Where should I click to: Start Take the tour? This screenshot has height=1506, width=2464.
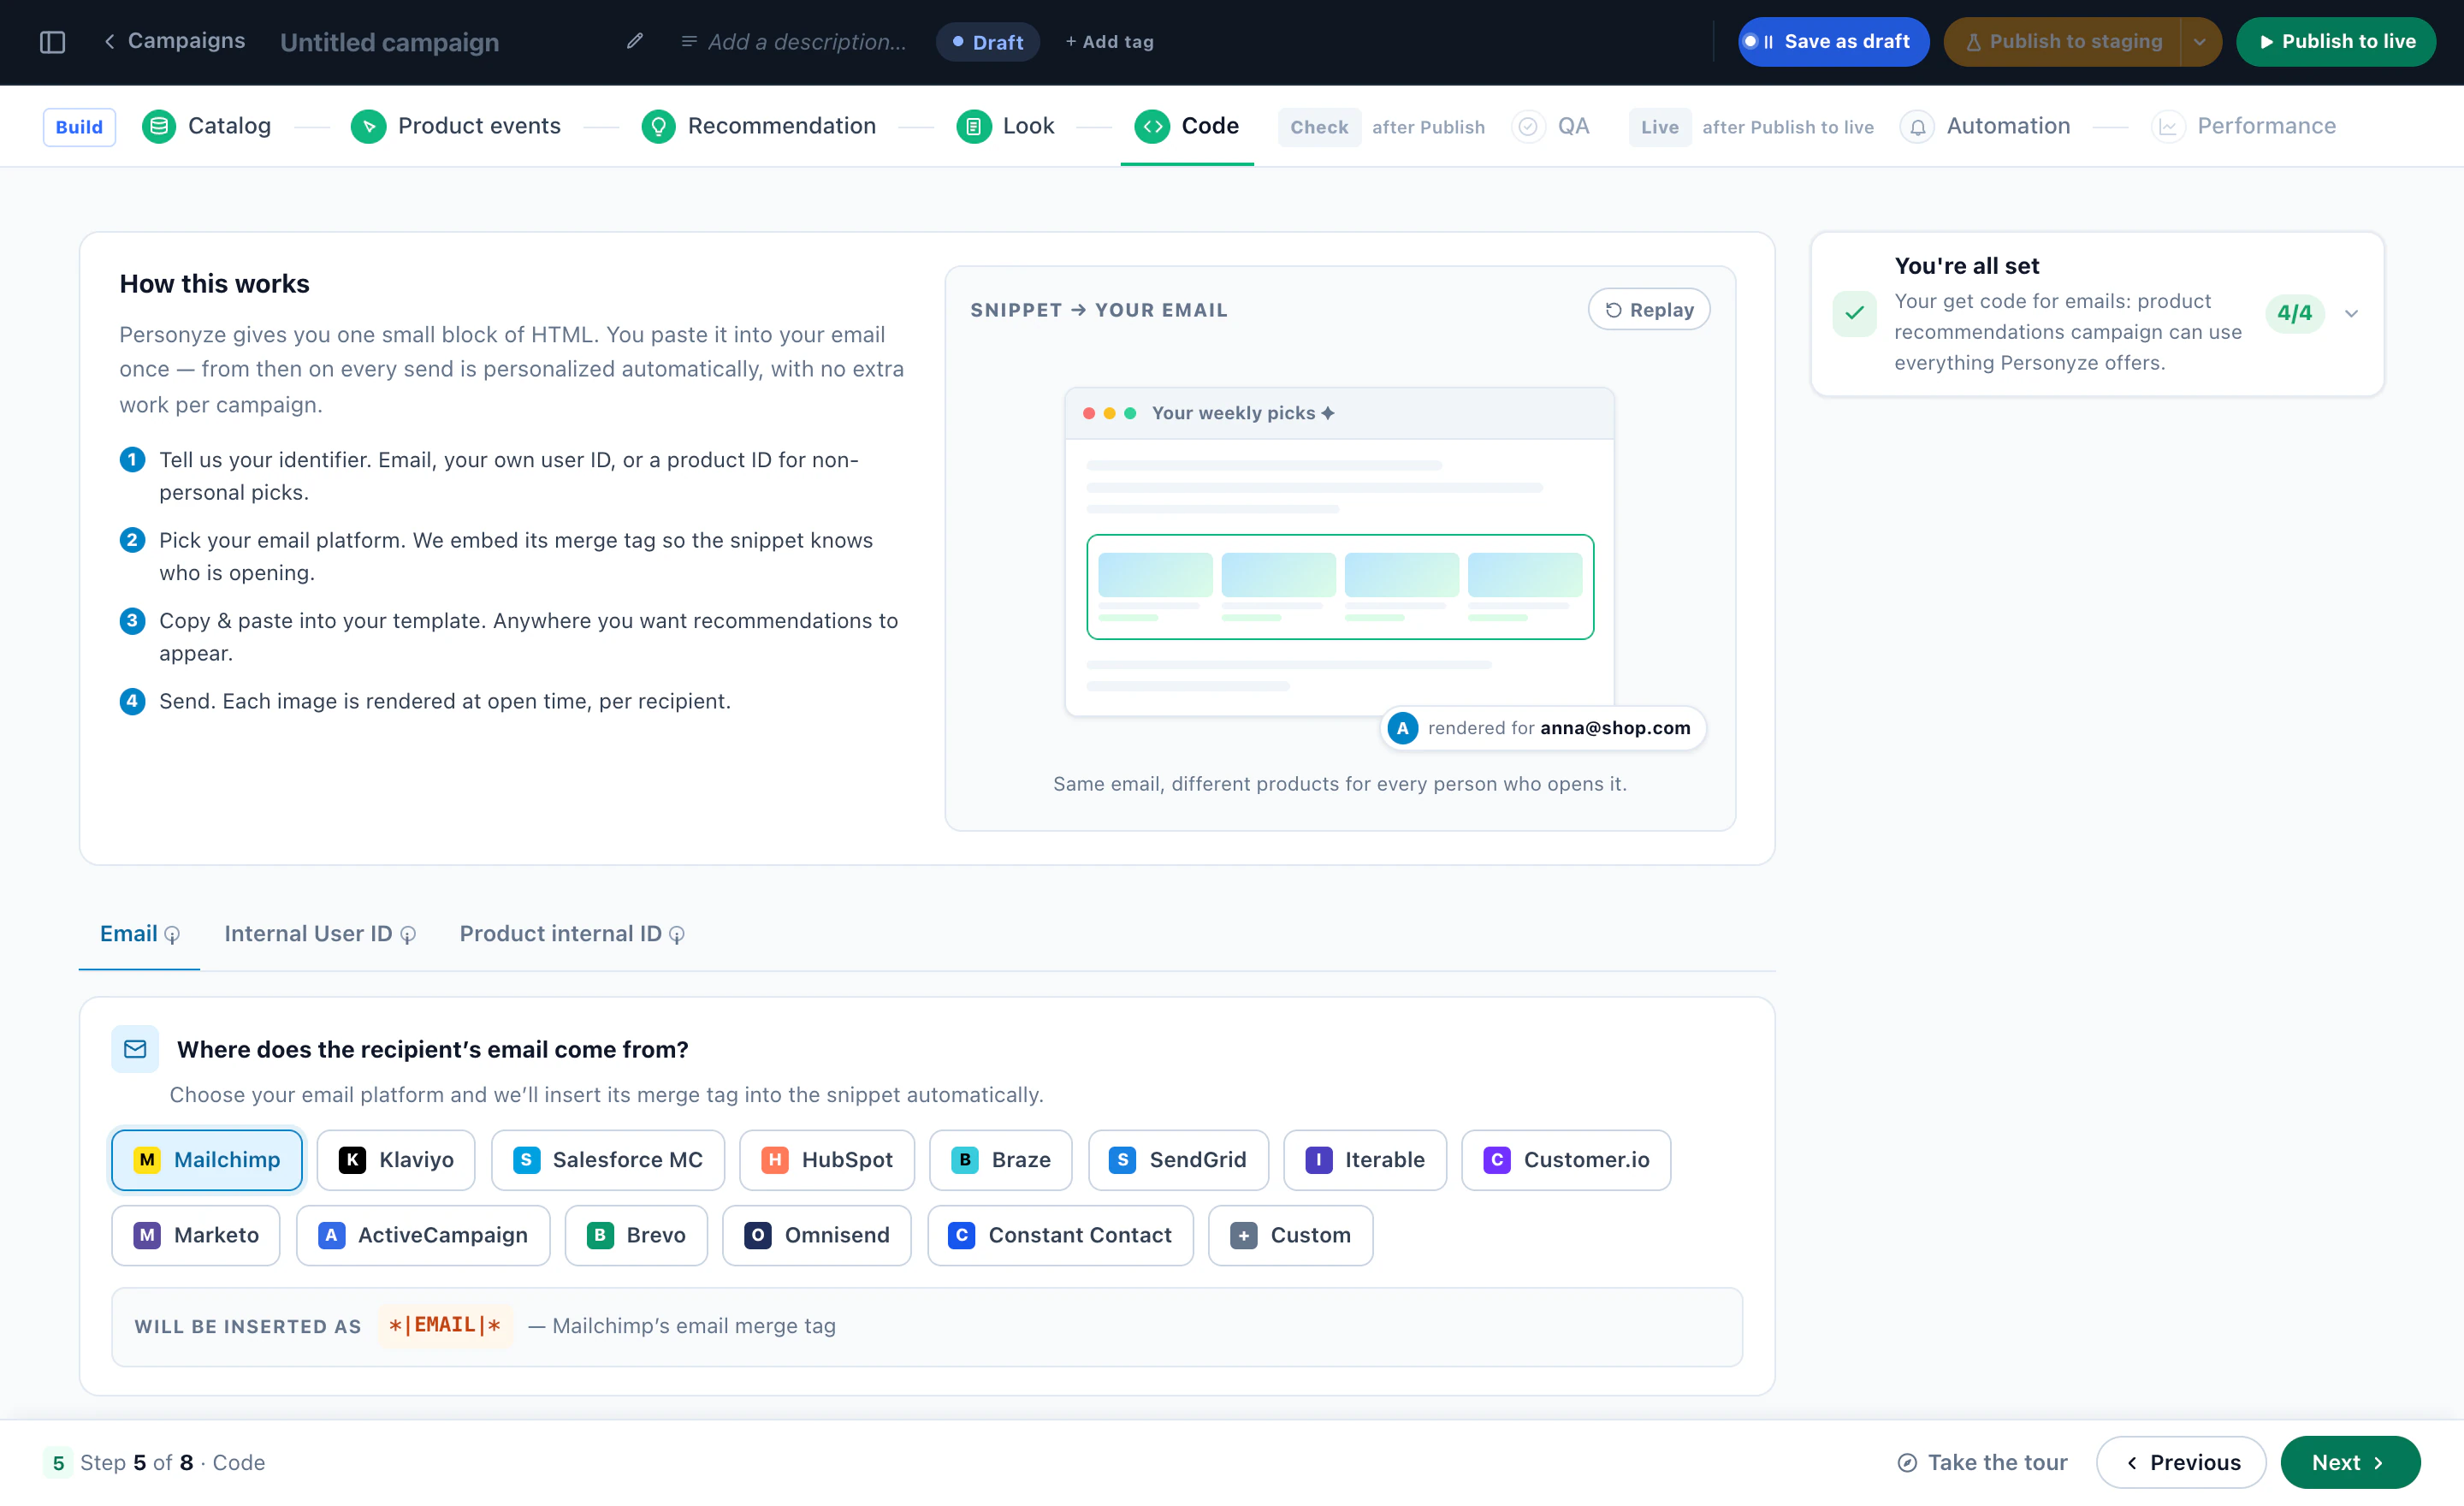(1982, 1462)
